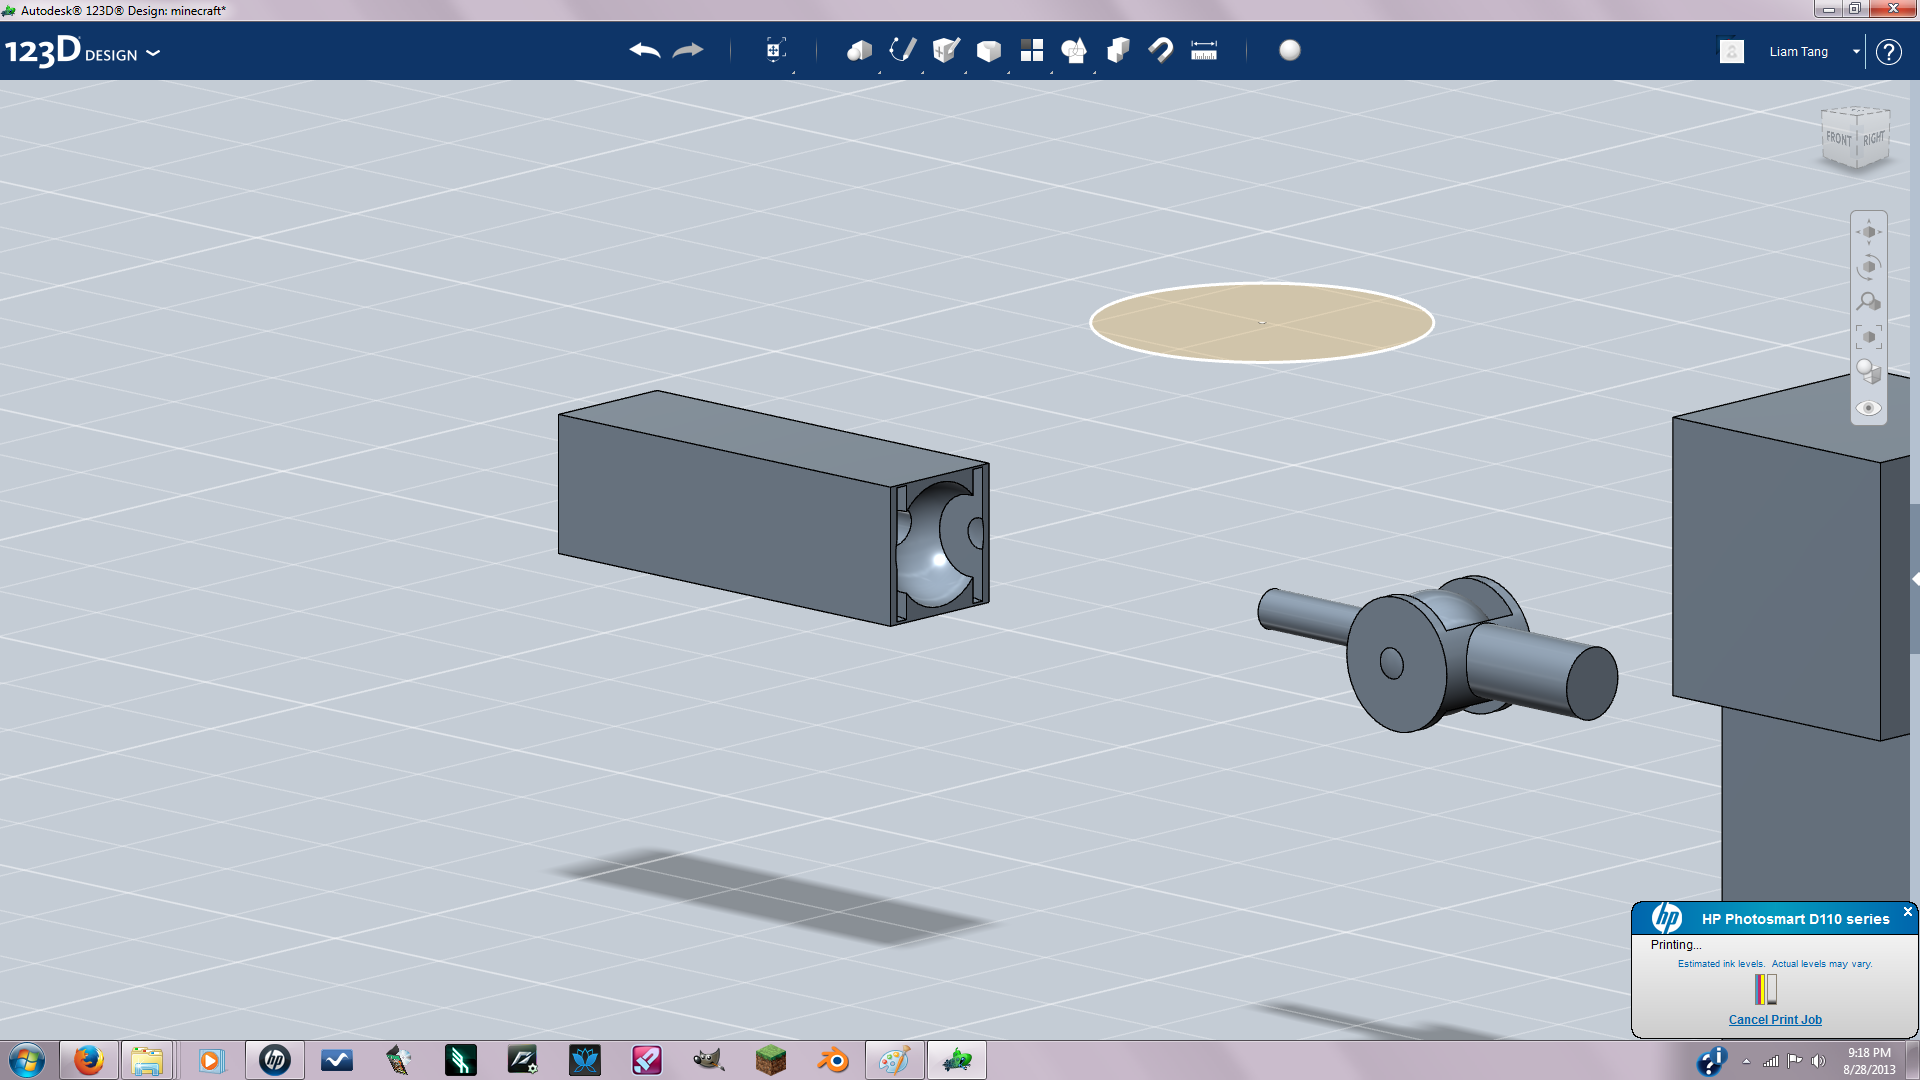Select the Zoom navigation tool
The image size is (1920, 1080).
pyautogui.click(x=1869, y=302)
